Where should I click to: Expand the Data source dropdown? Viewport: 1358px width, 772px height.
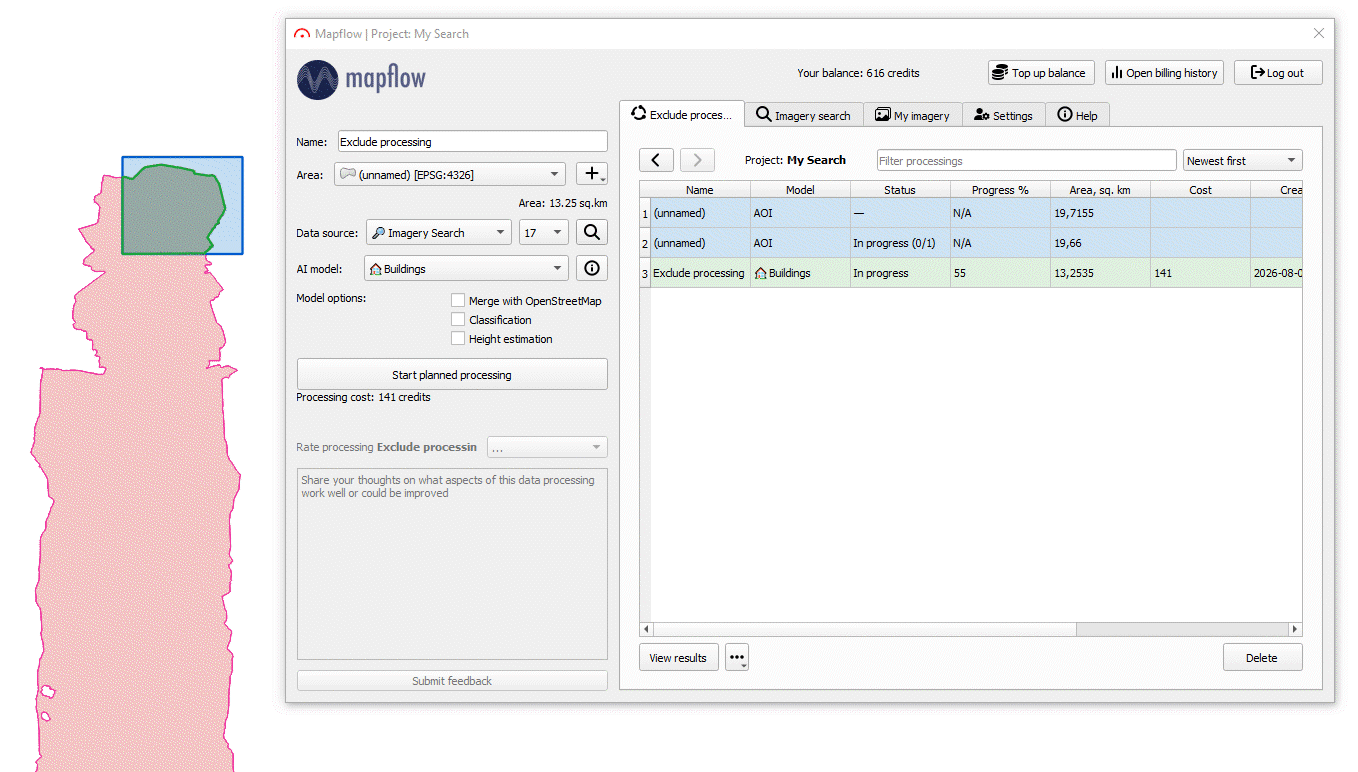coord(439,233)
